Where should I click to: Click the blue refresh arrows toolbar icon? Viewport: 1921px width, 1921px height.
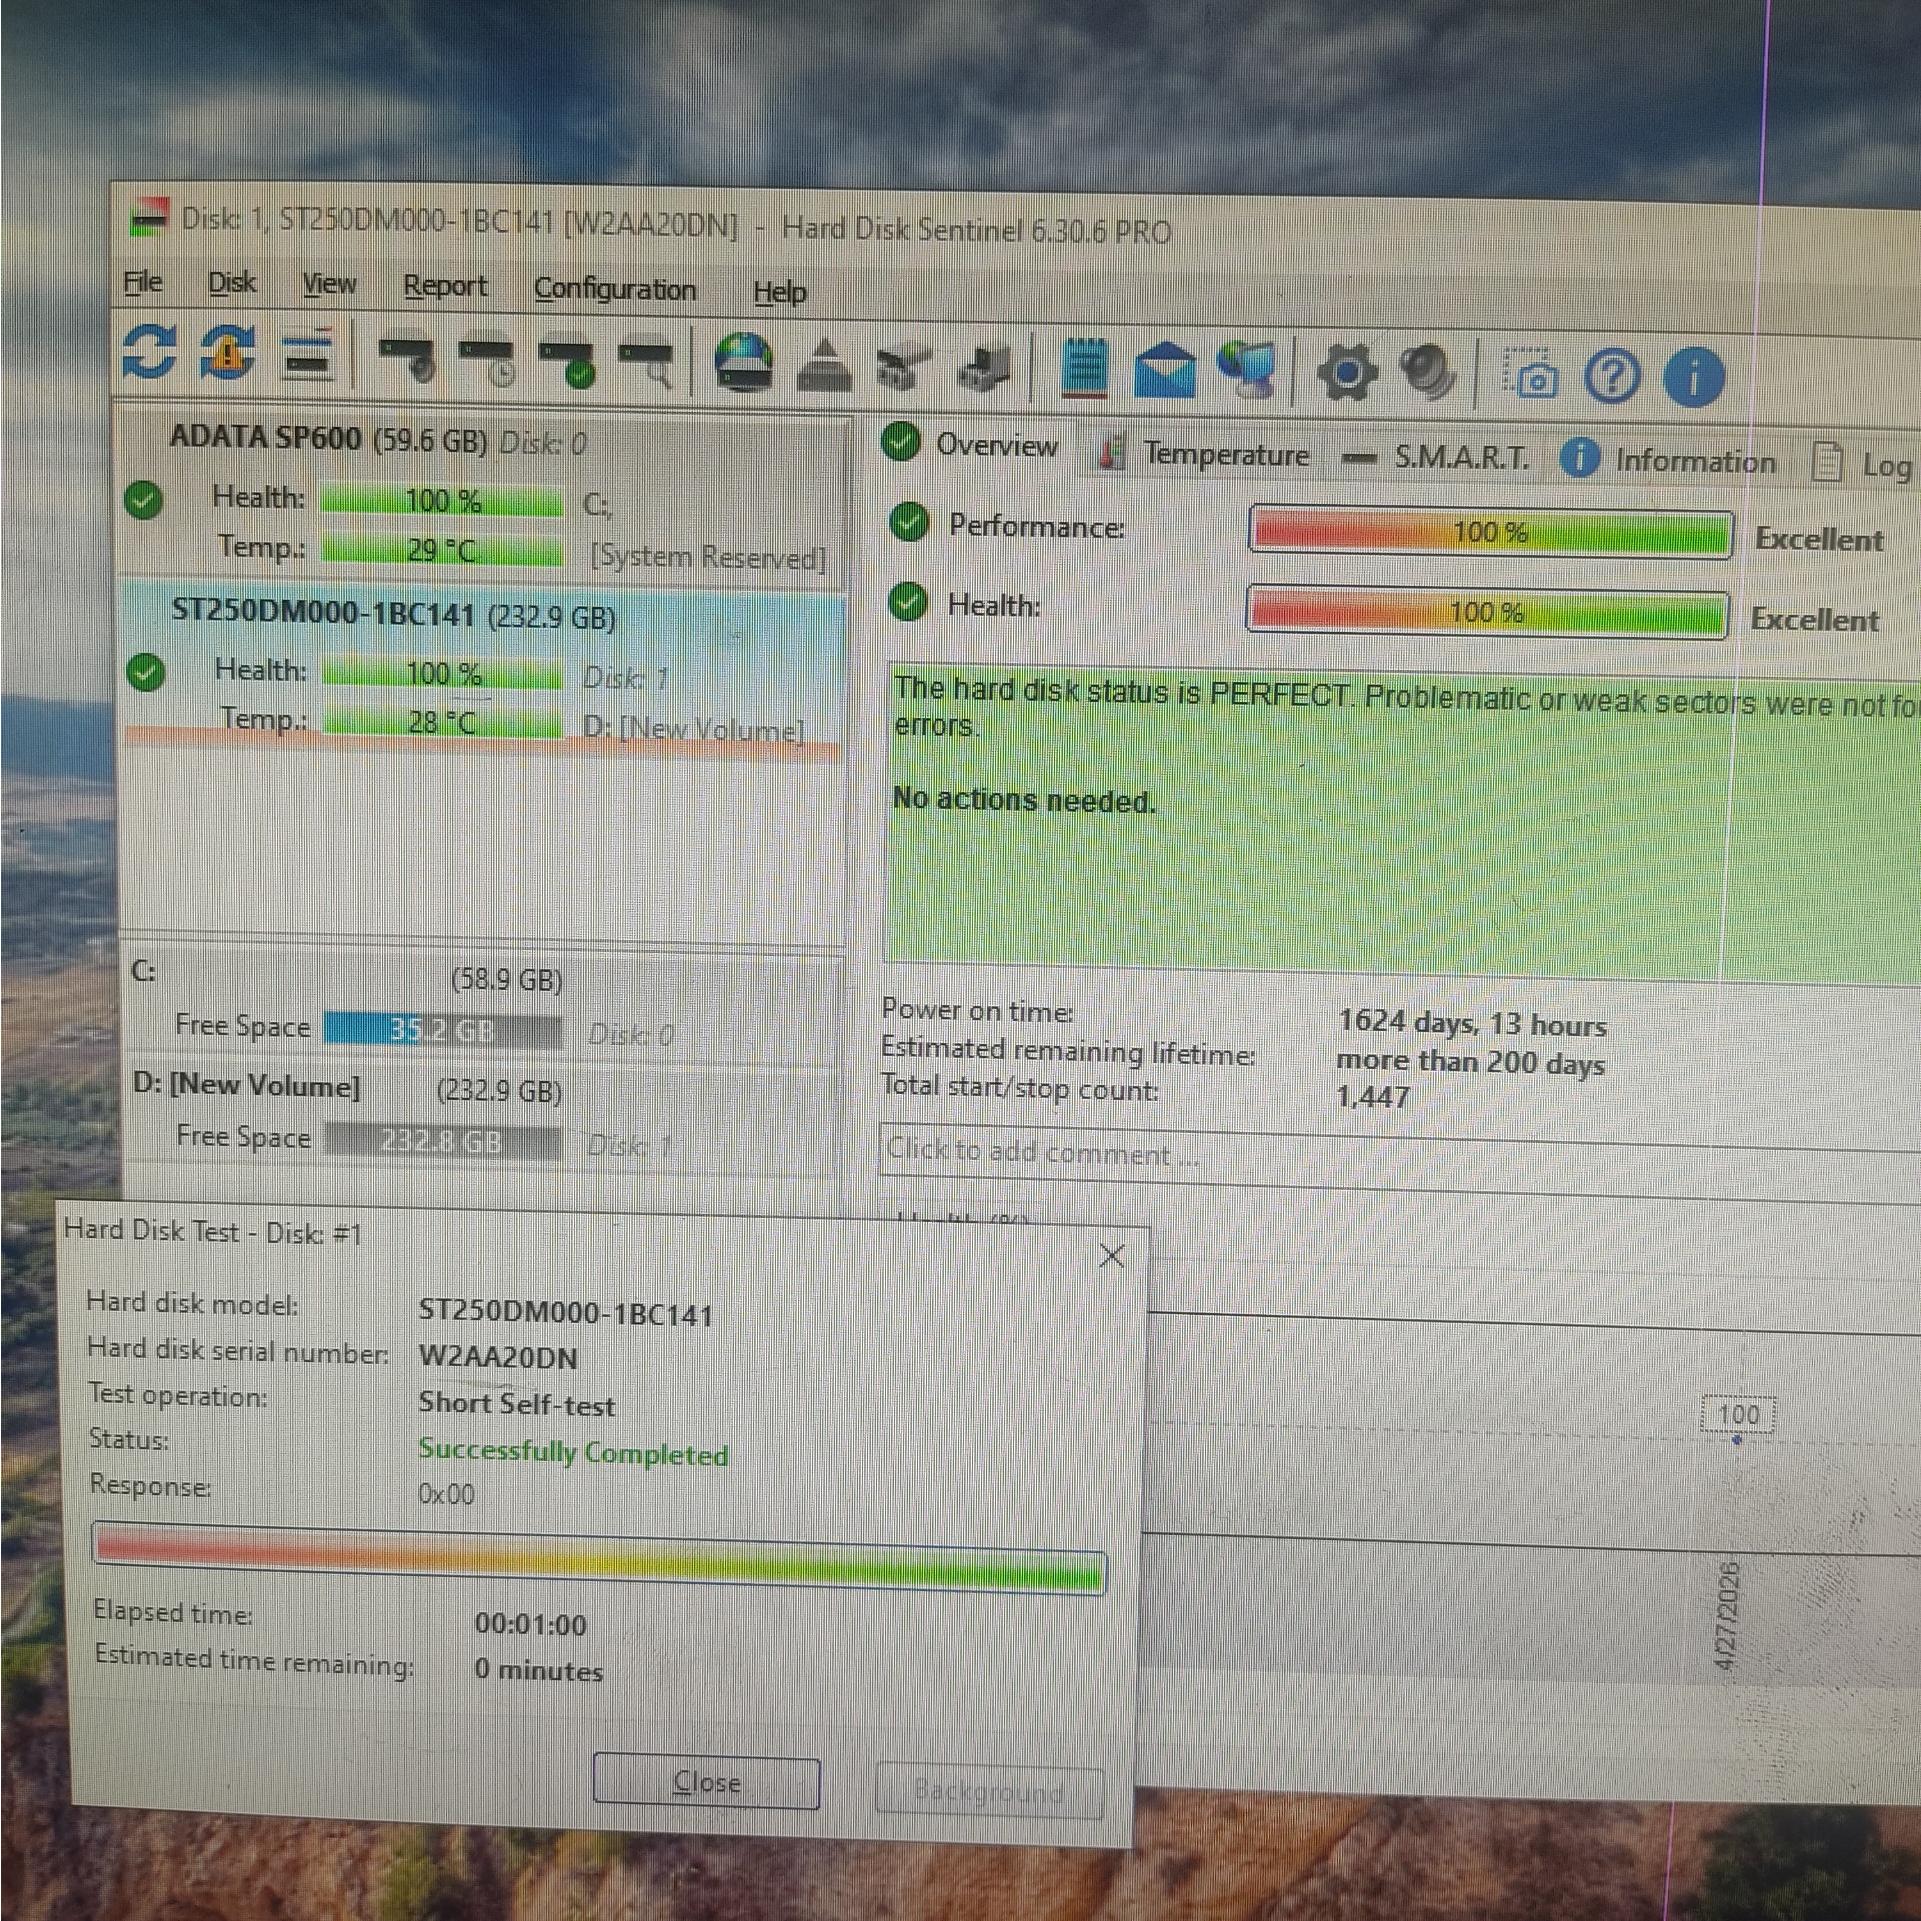(x=150, y=353)
